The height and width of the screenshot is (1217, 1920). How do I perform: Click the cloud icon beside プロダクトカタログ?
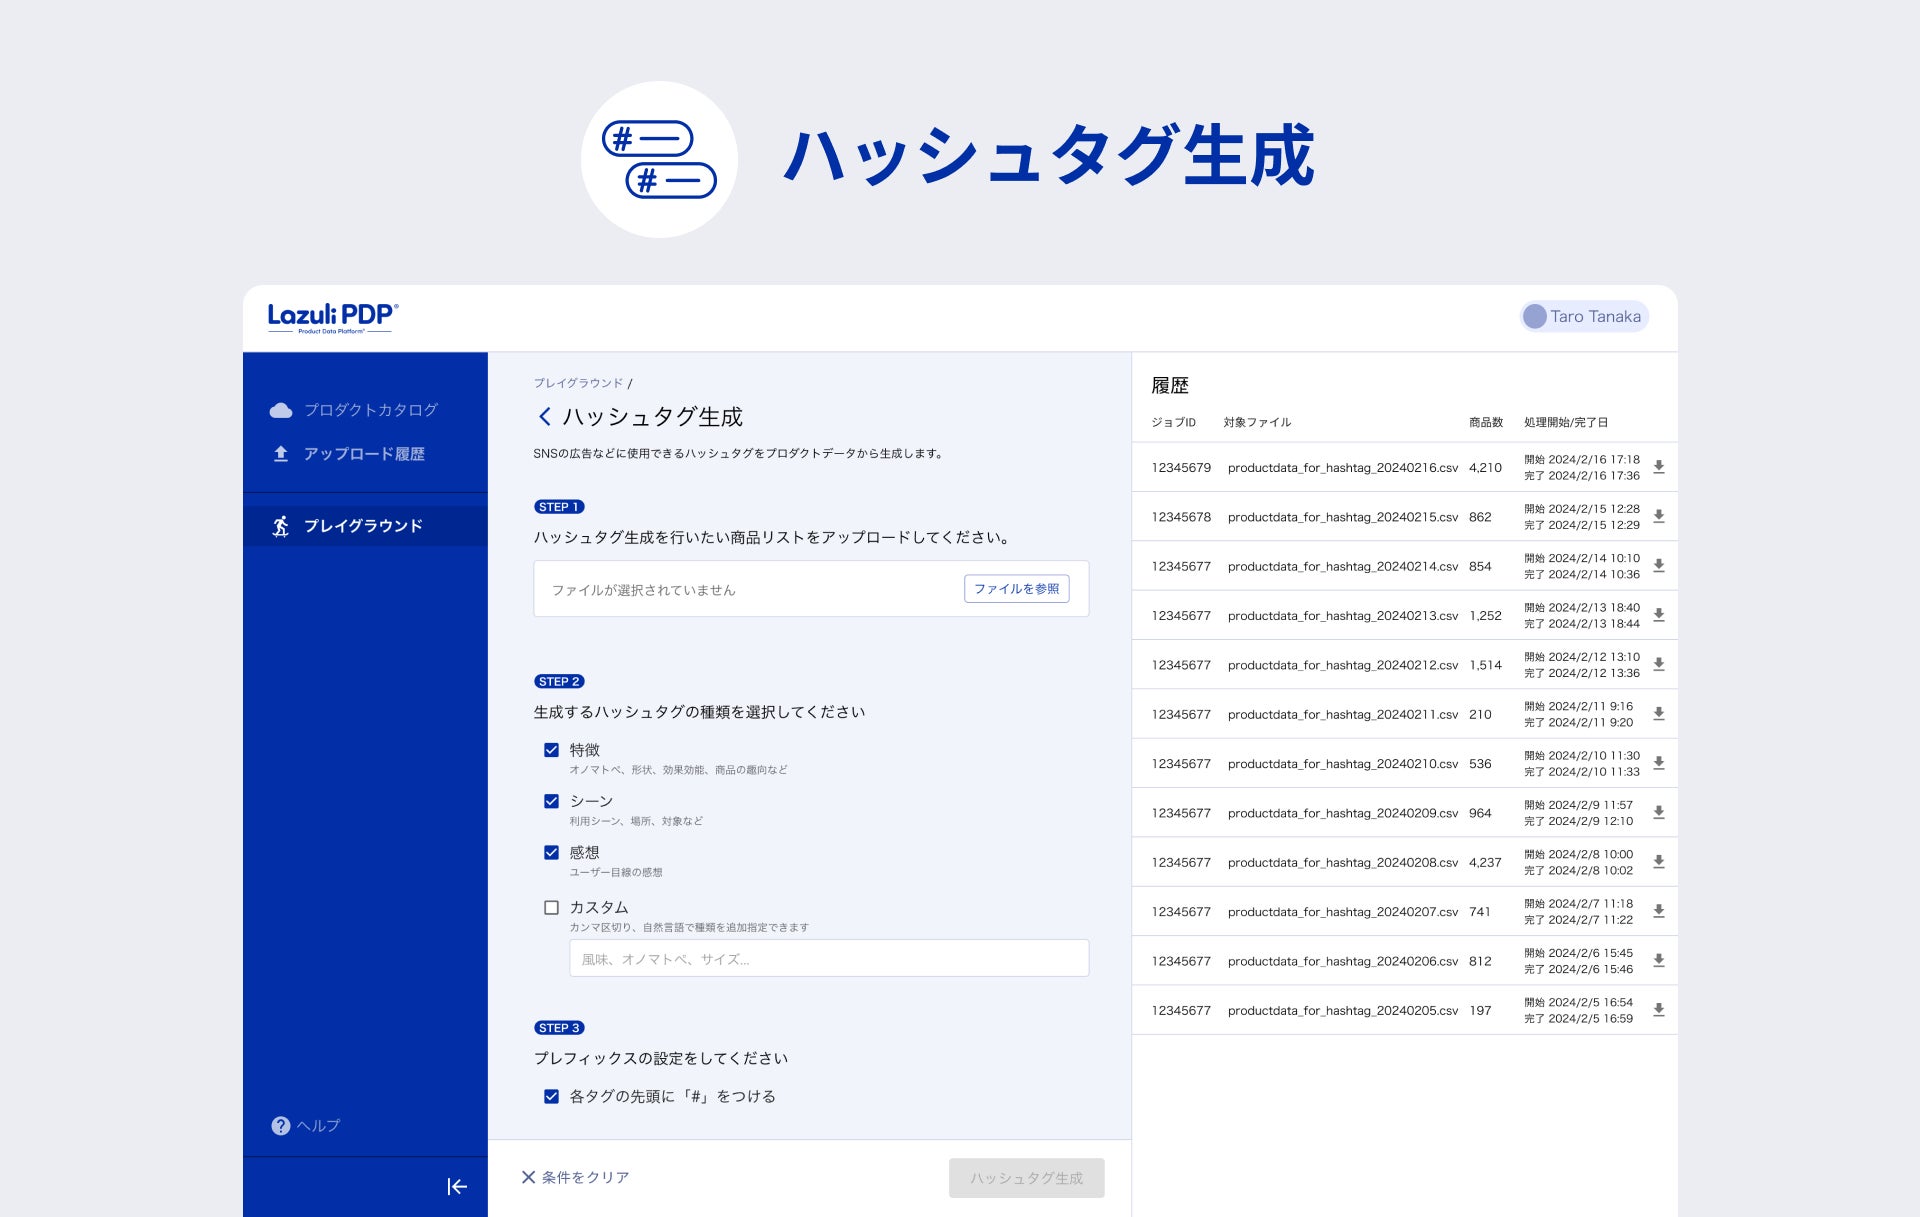(281, 410)
